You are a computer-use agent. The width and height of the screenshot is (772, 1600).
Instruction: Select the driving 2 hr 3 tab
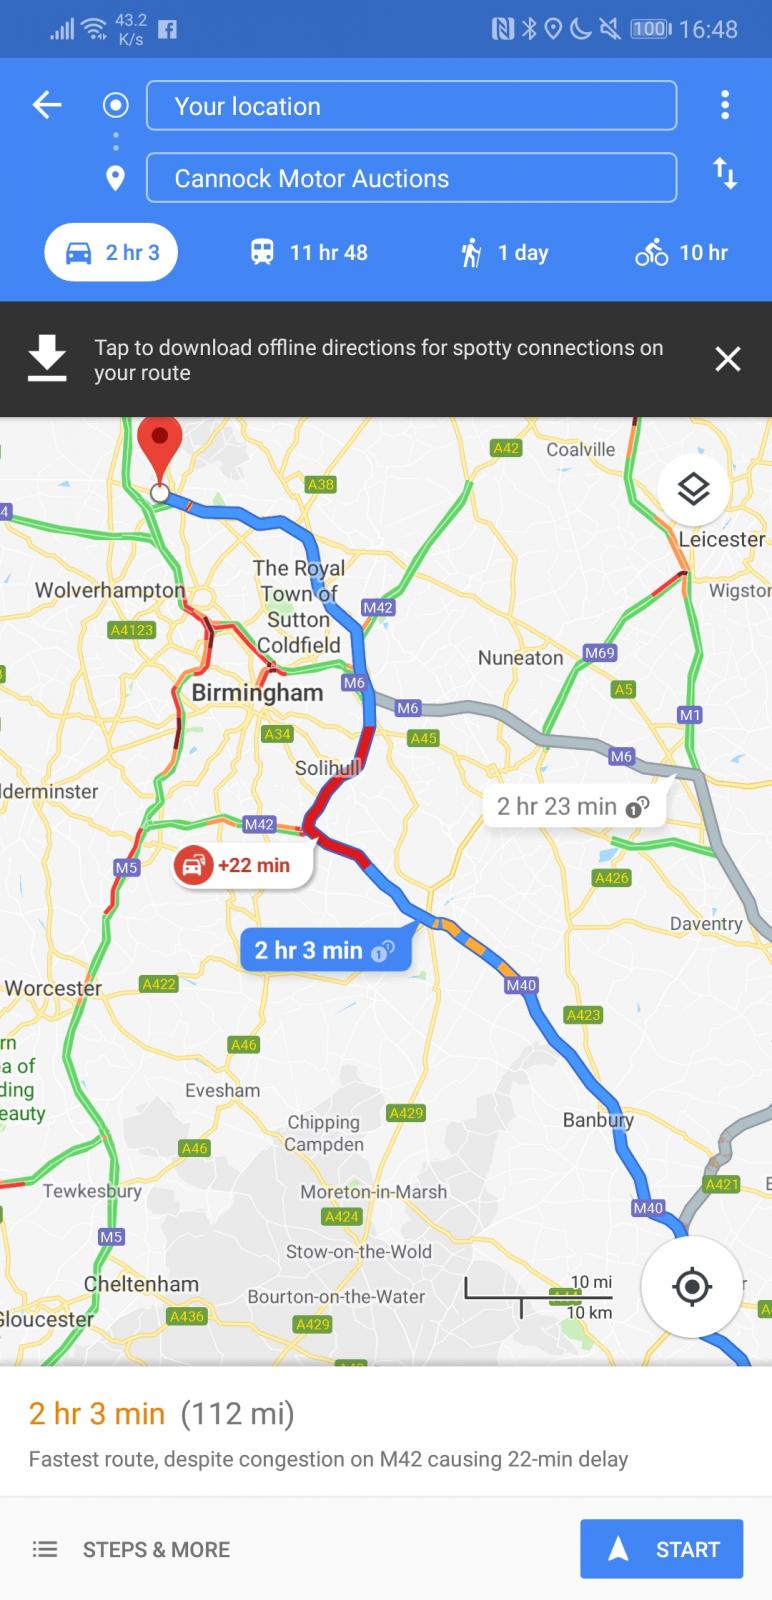tap(111, 253)
